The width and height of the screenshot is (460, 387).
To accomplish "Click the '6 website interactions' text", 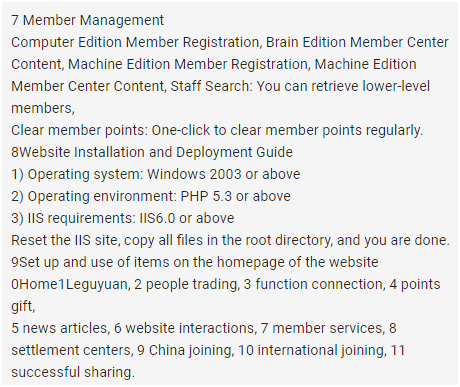I will 185,328.
